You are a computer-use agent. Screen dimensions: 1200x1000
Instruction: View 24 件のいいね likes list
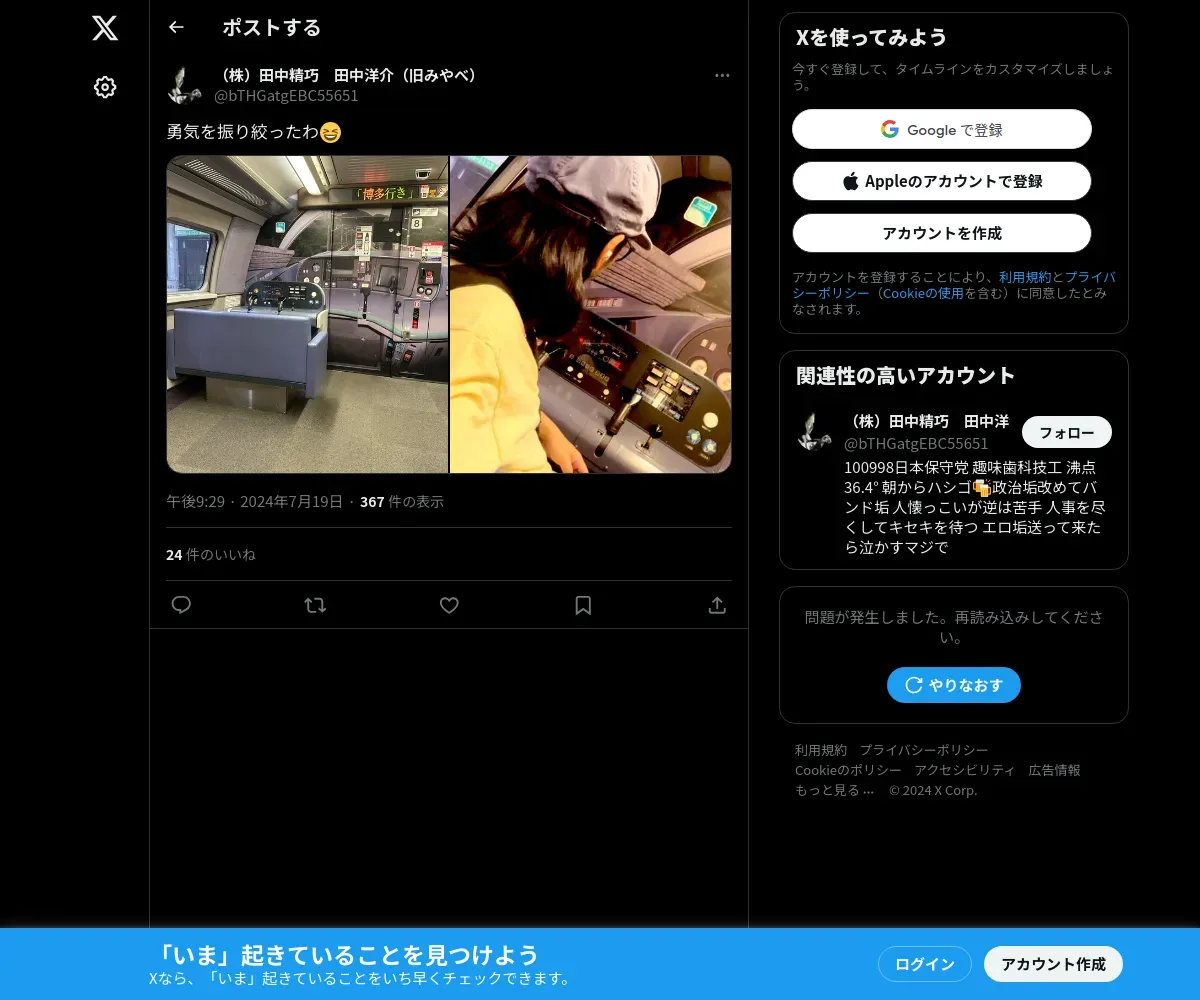211,554
